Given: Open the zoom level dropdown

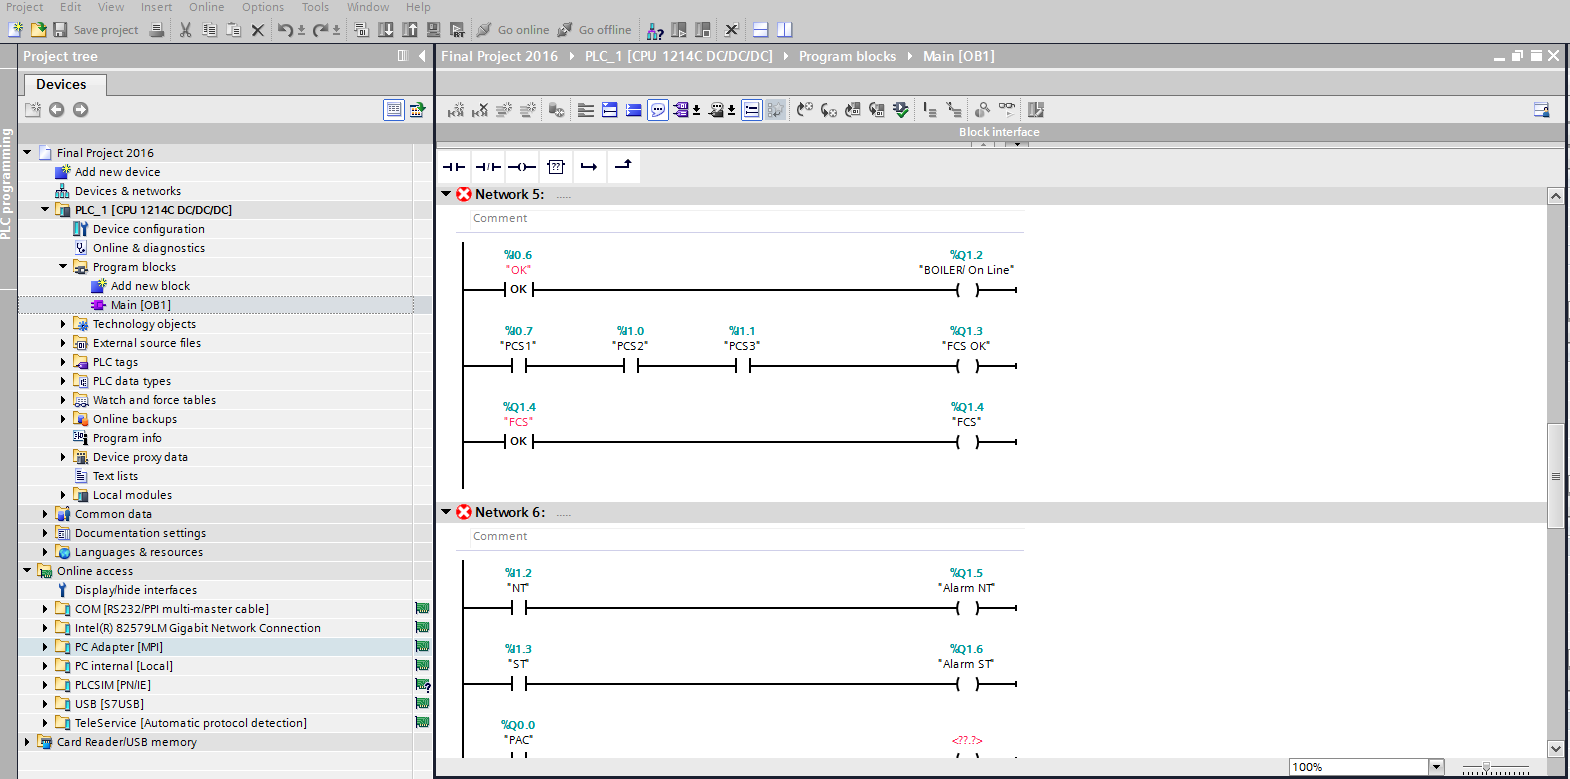Looking at the screenshot, I should click(1437, 767).
